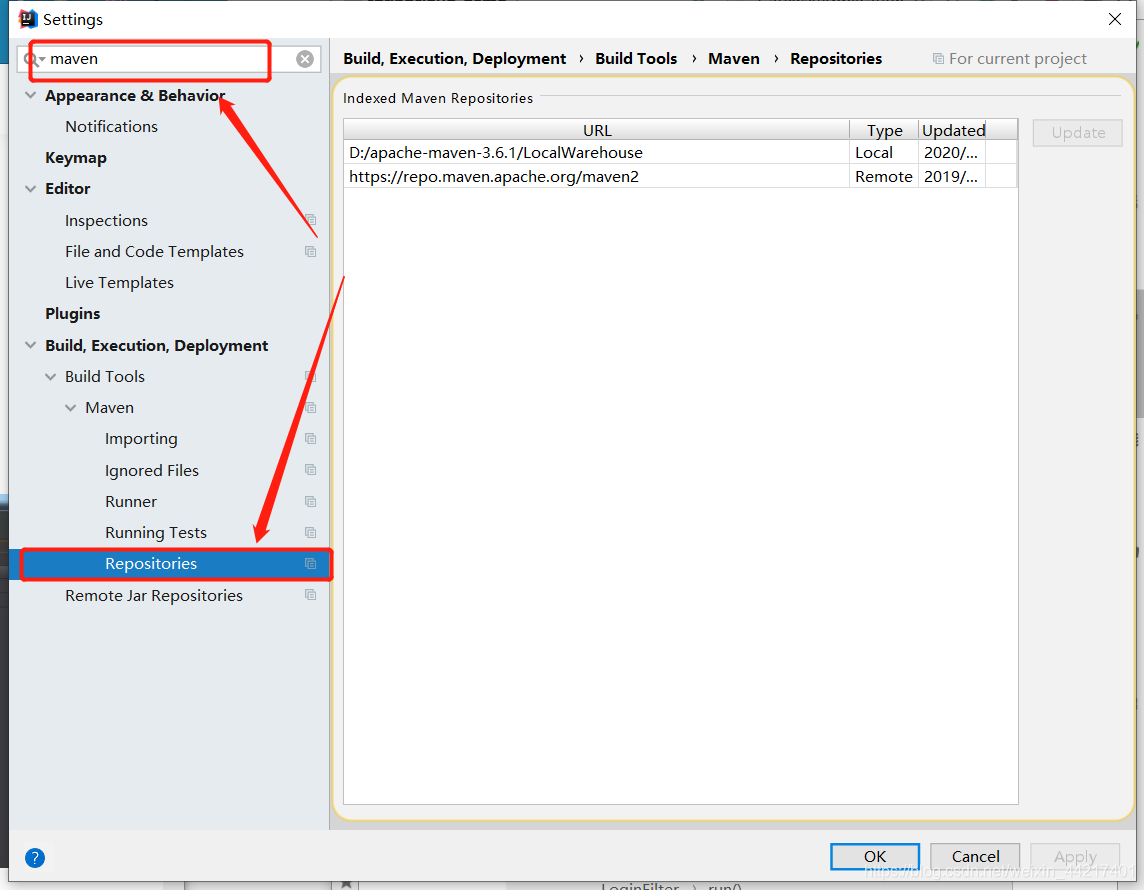Click the Apply button
Screen dimensions: 1144x890
point(1075,856)
